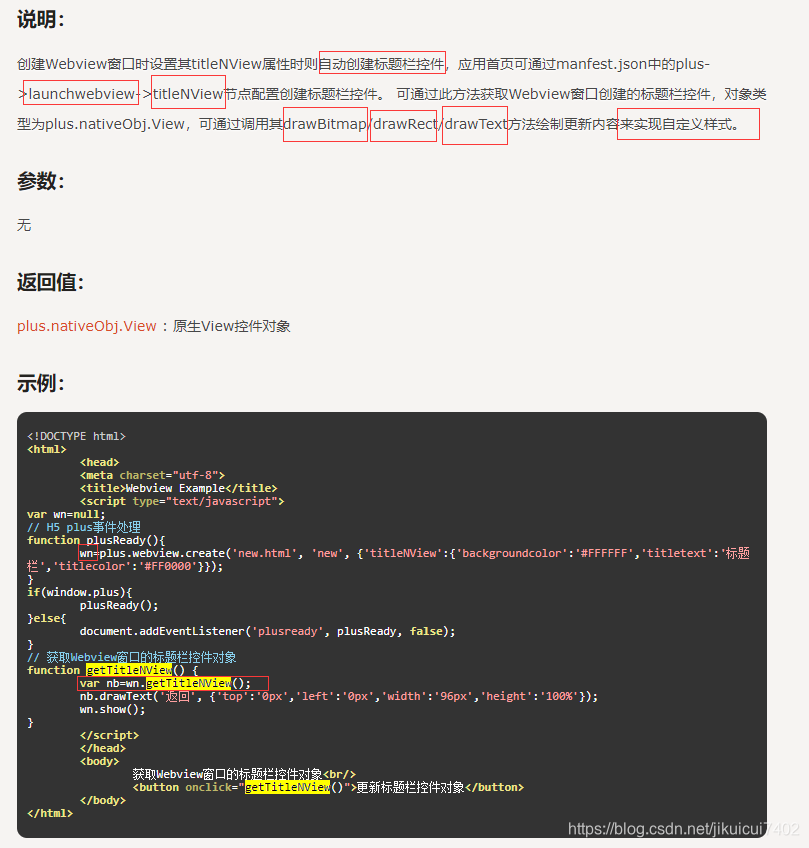This screenshot has height=848, width=809.
Task: Click the plusReady(); call line
Action: click(119, 605)
